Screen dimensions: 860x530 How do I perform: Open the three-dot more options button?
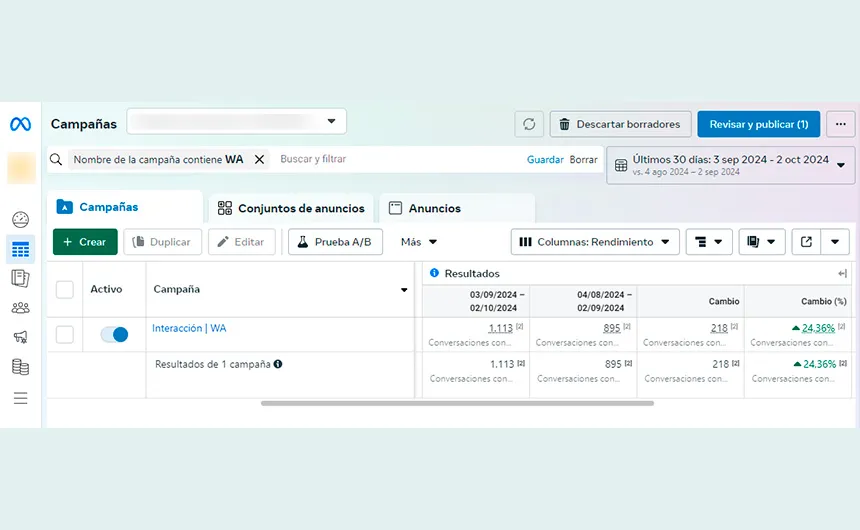(x=841, y=124)
